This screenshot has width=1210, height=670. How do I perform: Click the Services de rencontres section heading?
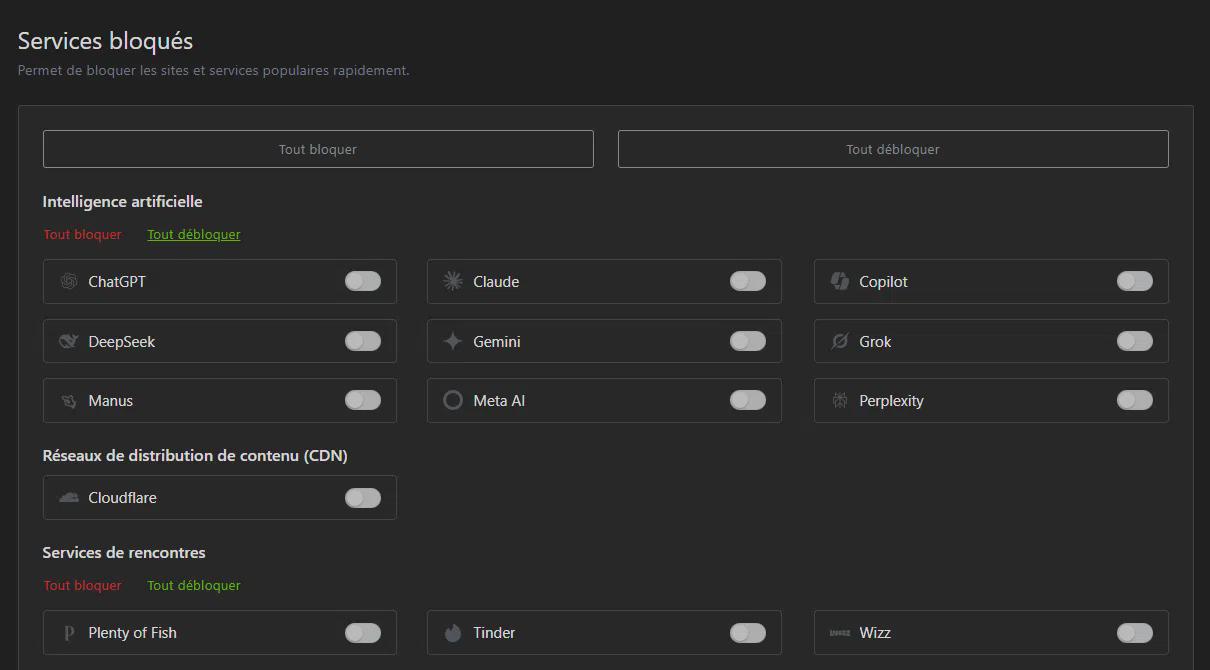(124, 553)
